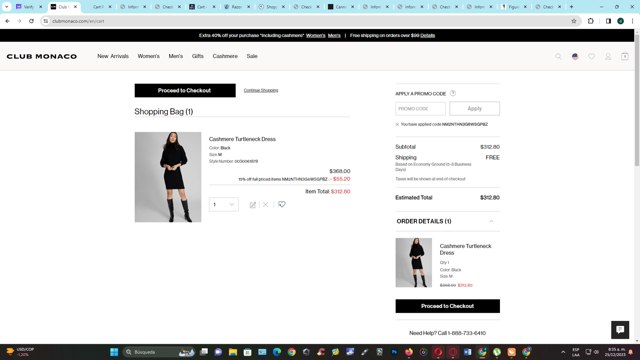Close the Club Monaco tab

coord(76,7)
